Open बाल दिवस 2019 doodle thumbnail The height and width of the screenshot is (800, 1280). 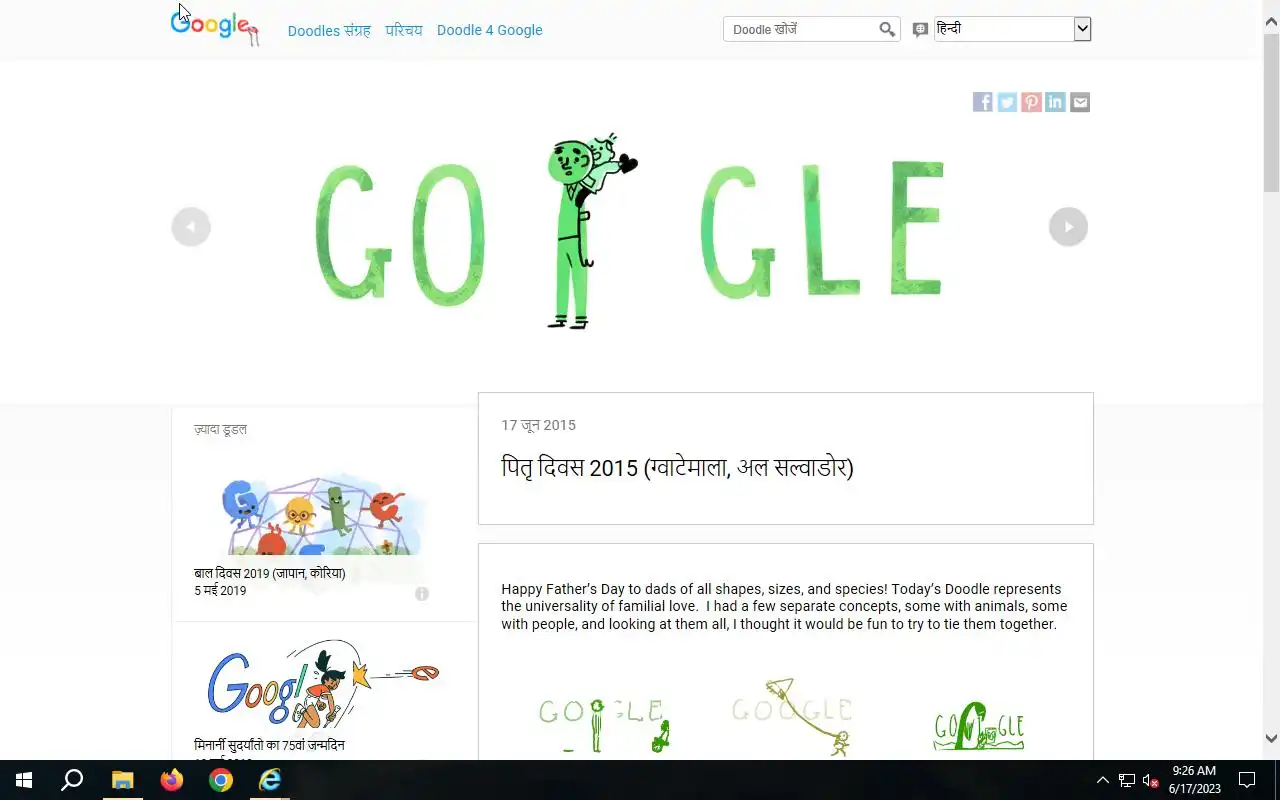pos(315,515)
